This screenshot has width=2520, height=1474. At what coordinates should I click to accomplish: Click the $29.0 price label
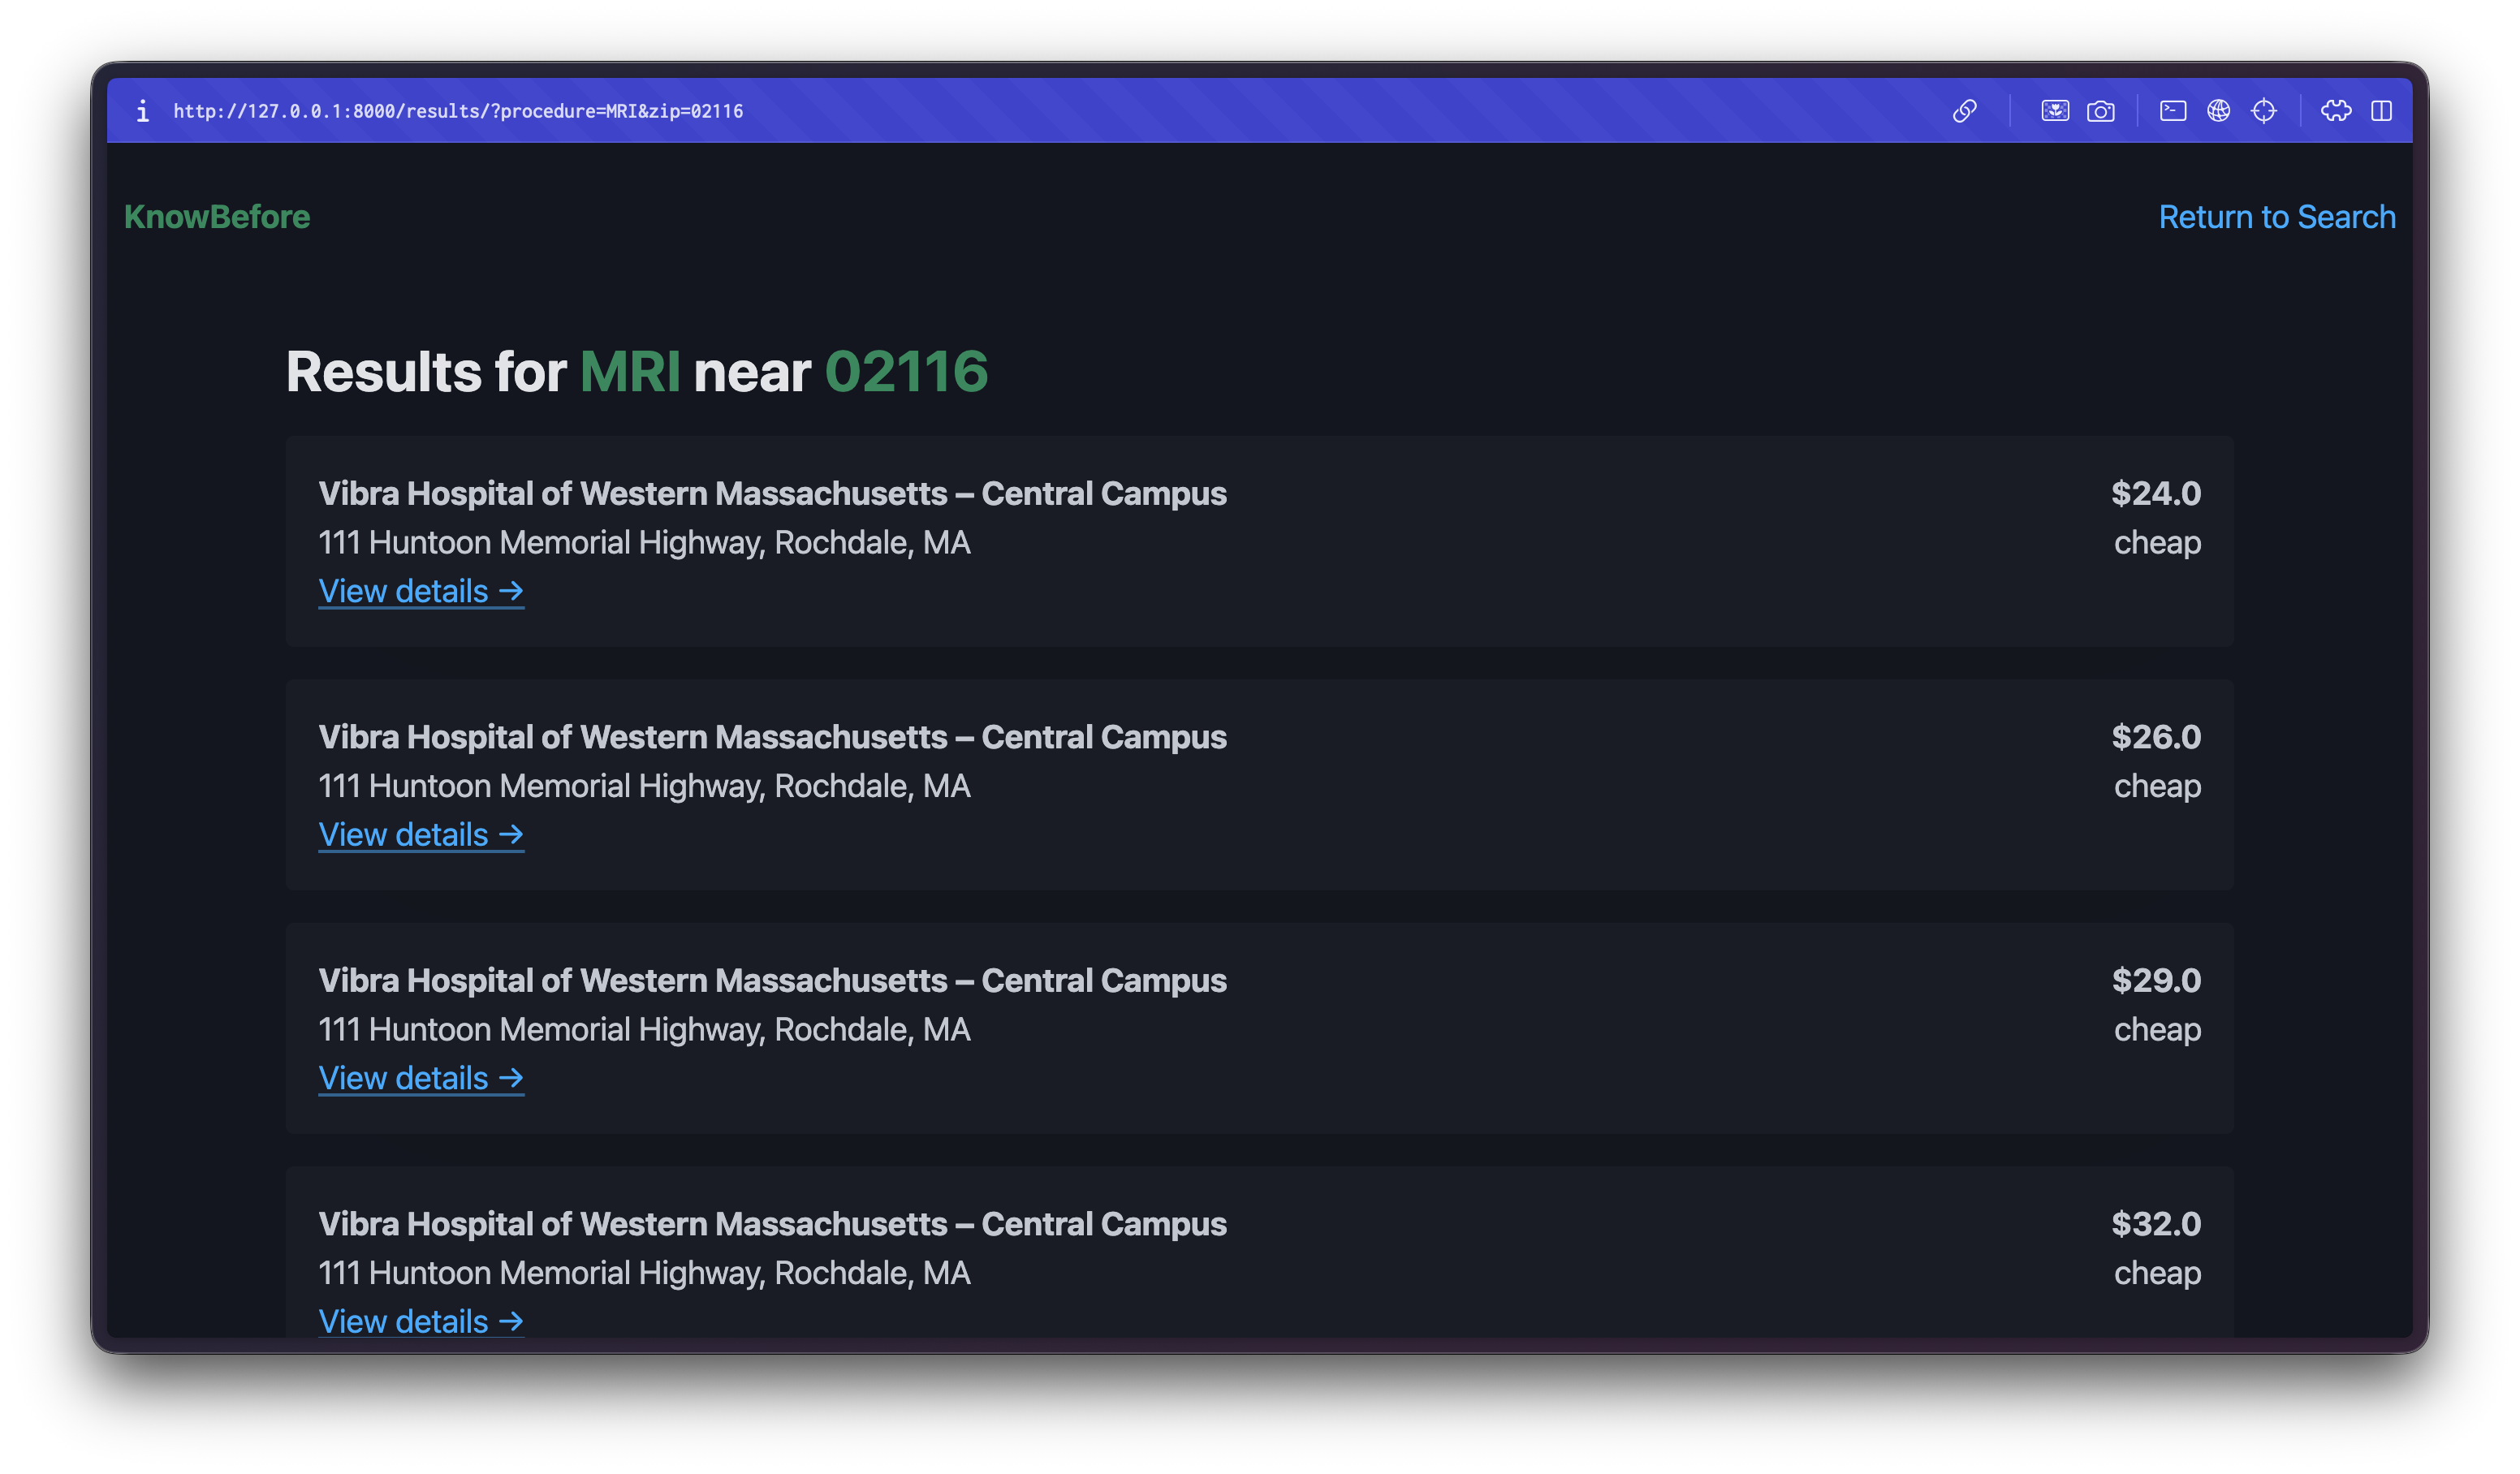click(2155, 980)
